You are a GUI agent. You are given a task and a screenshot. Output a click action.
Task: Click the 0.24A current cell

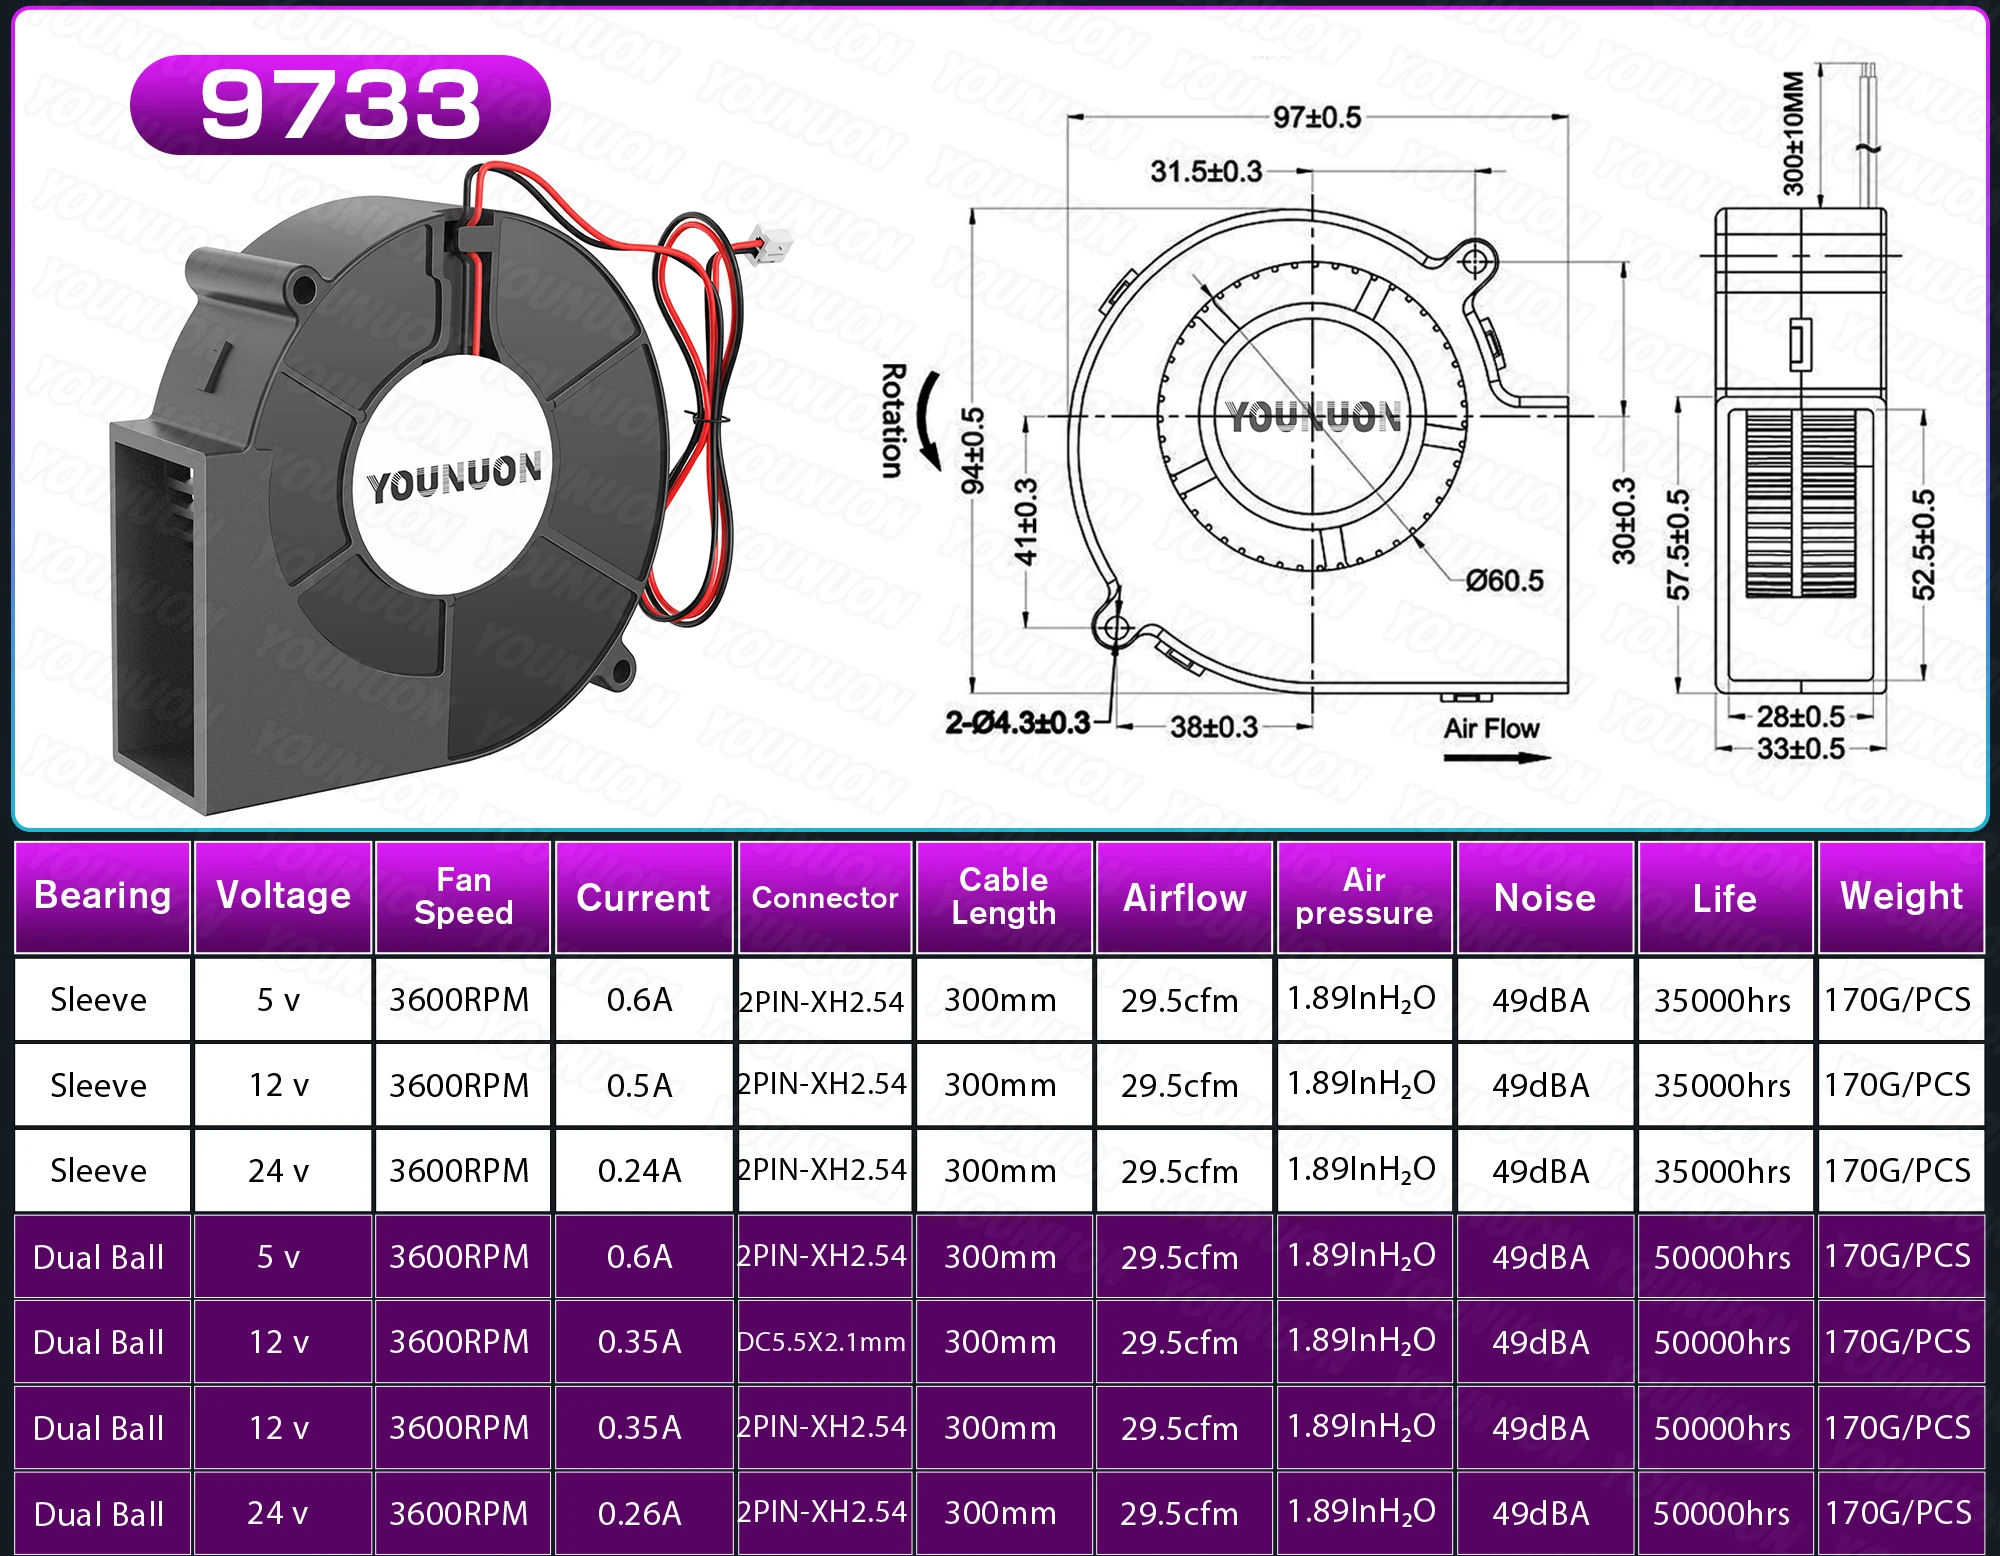(x=640, y=1171)
